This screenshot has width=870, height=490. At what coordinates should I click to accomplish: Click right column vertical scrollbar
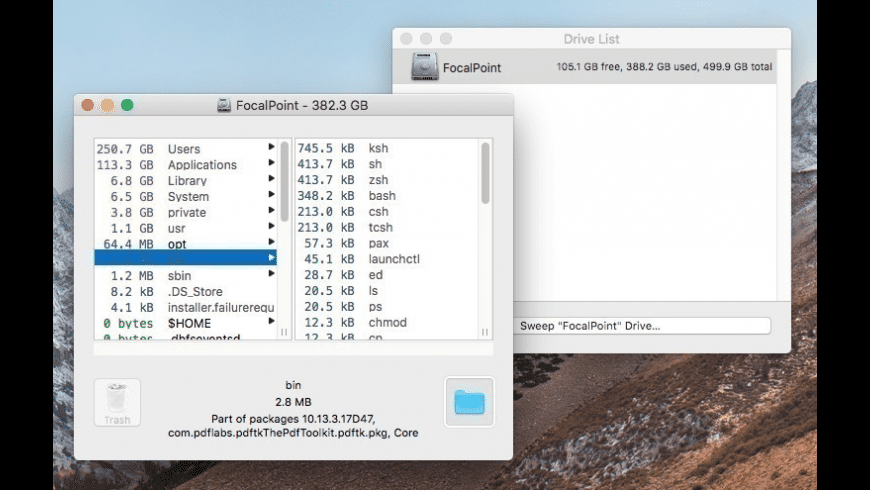tap(485, 173)
